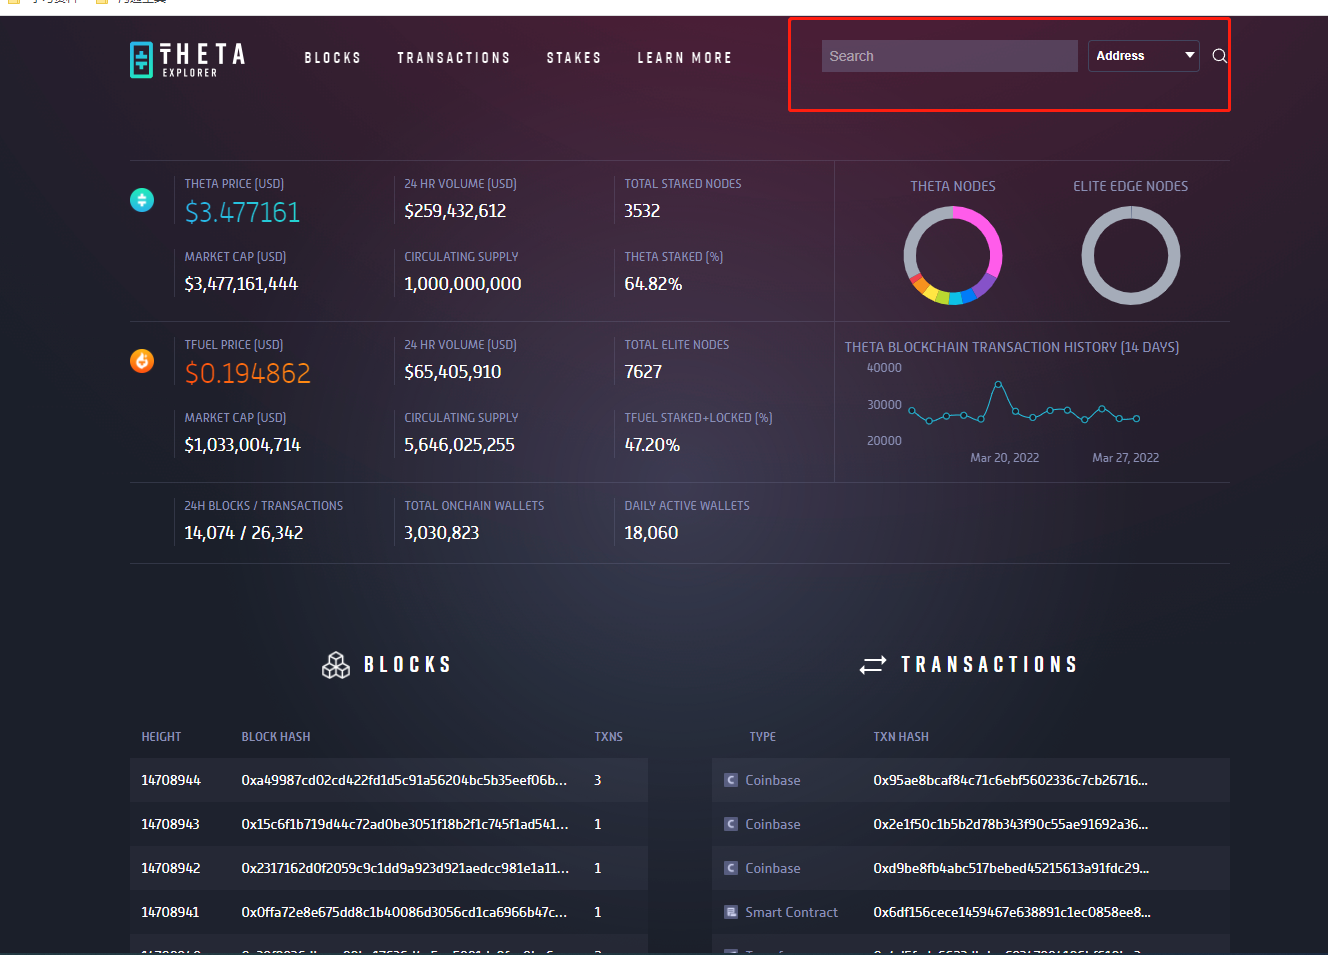
Task: Open the Address search type dropdown
Action: [x=1143, y=56]
